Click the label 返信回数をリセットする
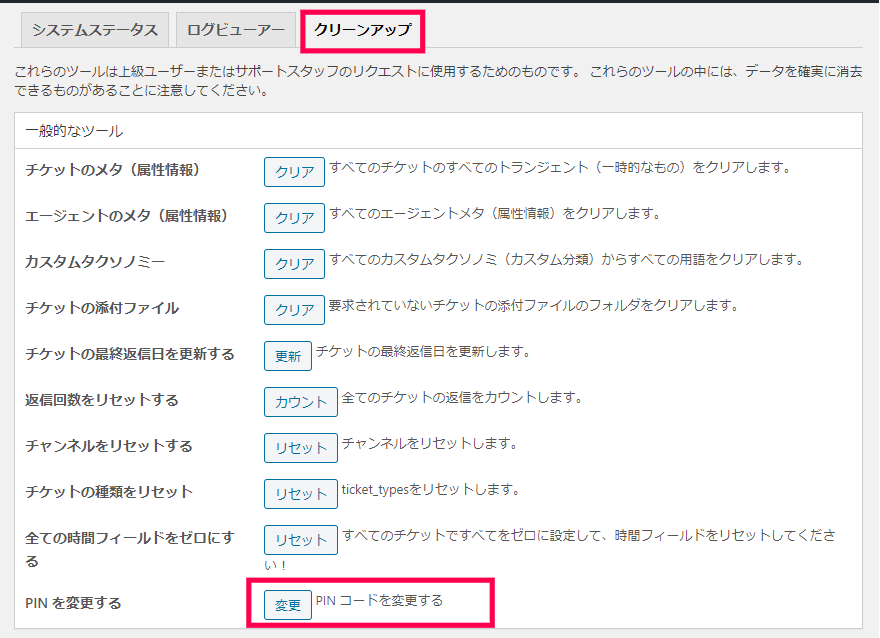Viewport: 880px width, 638px height. [102, 400]
